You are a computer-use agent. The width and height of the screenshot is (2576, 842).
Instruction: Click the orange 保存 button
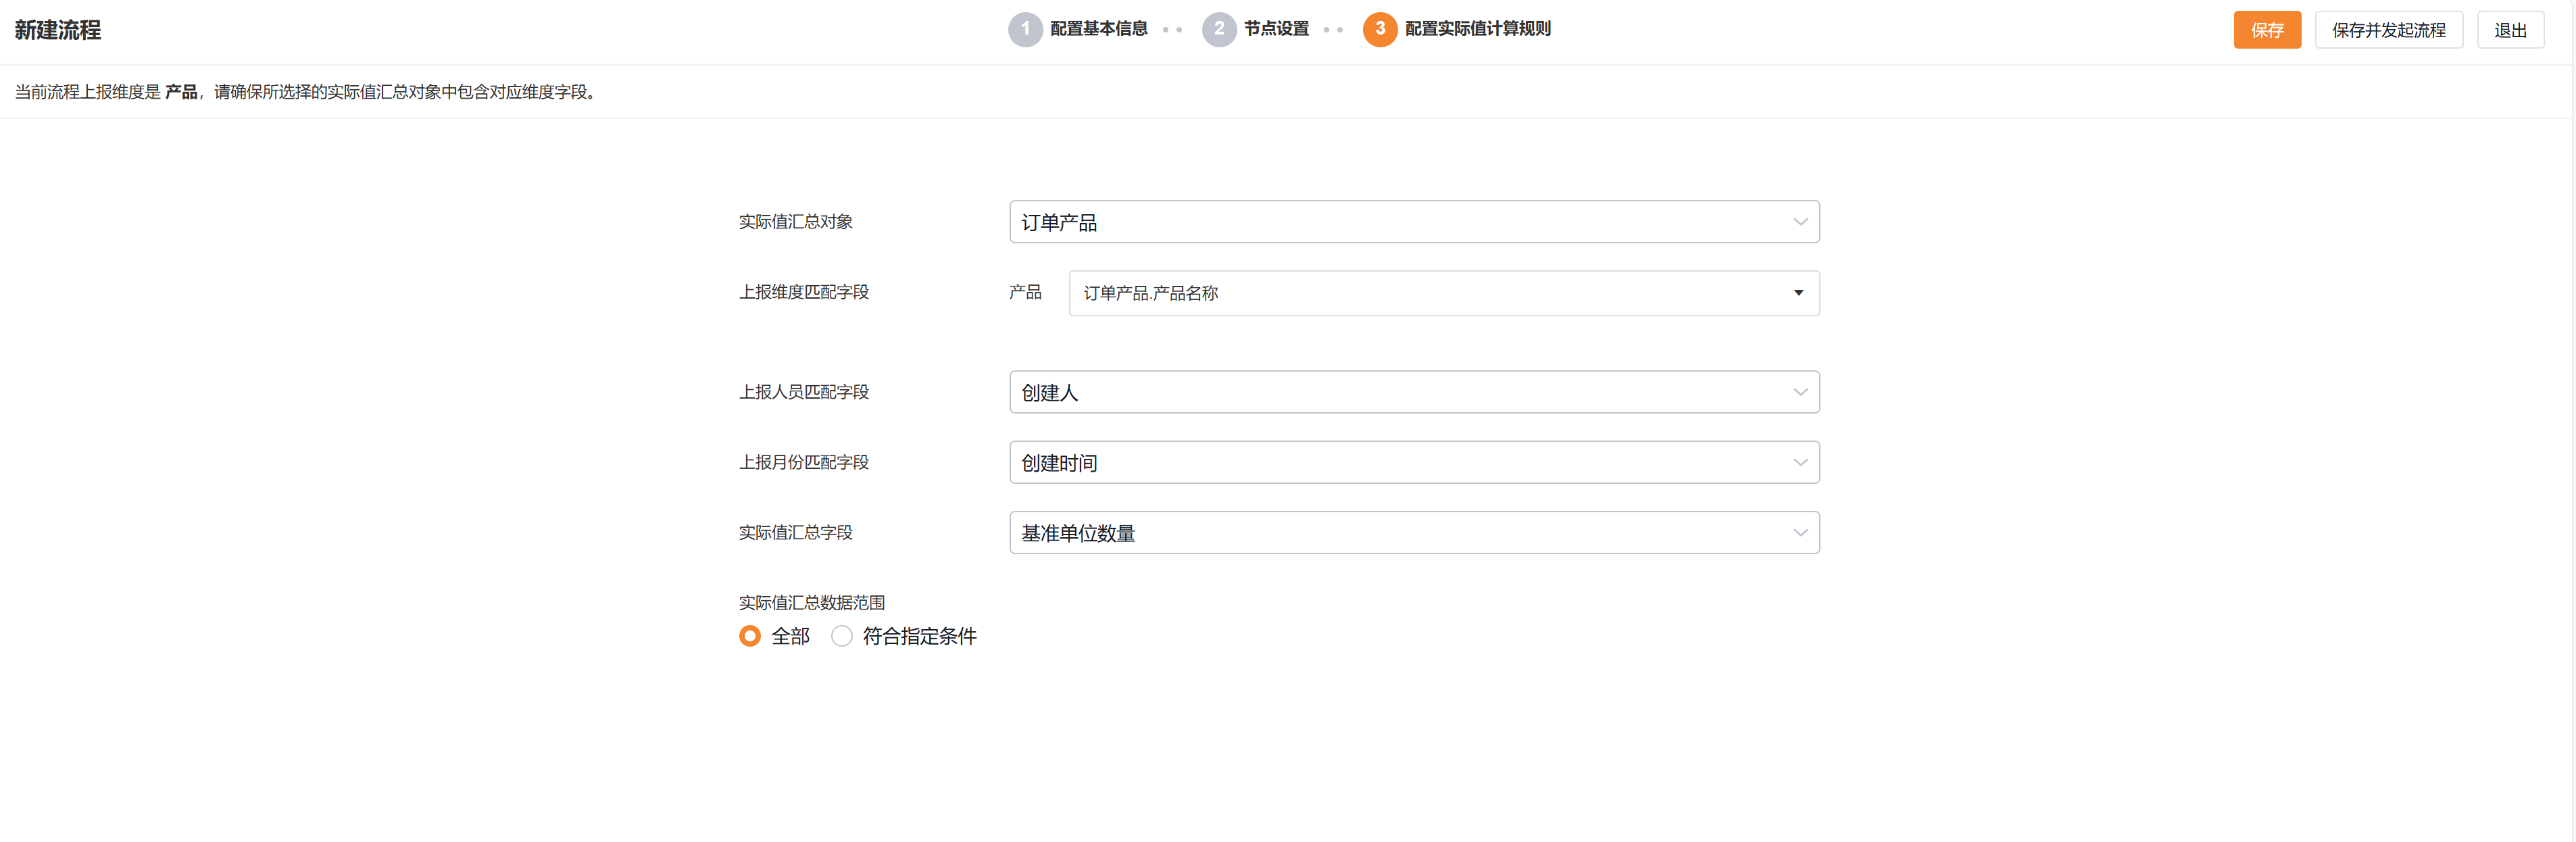pos(2266,30)
